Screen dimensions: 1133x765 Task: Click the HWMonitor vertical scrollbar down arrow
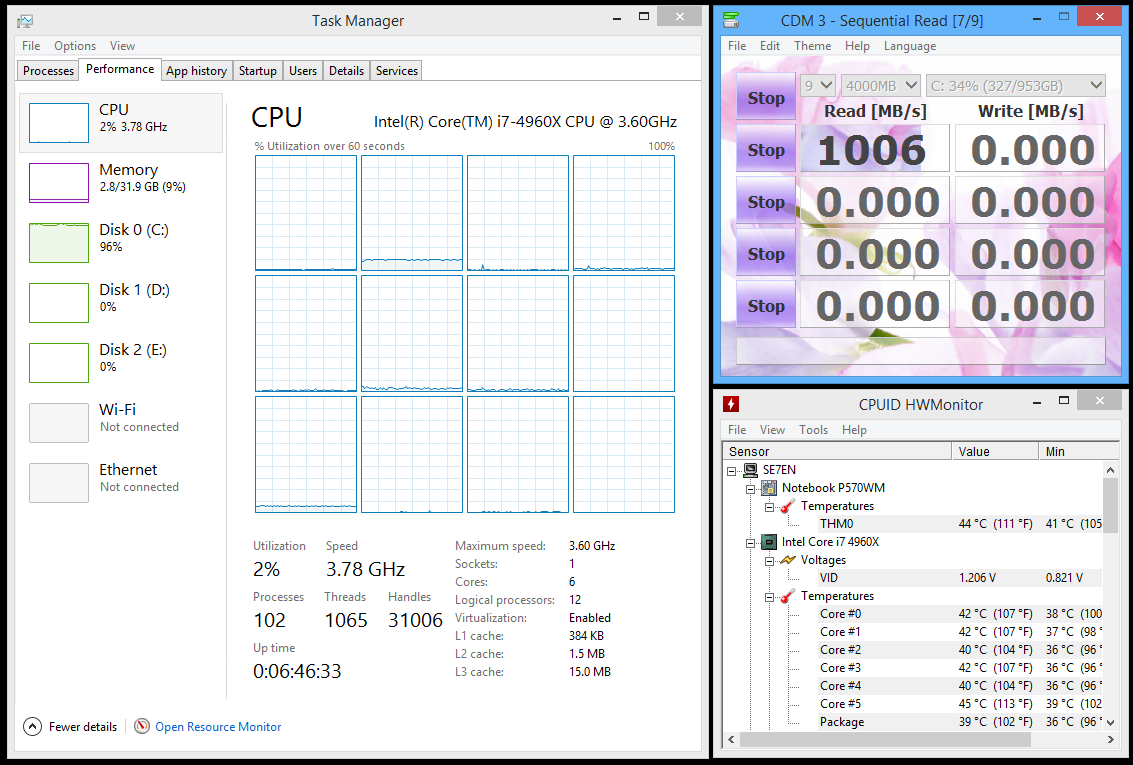click(x=1111, y=722)
